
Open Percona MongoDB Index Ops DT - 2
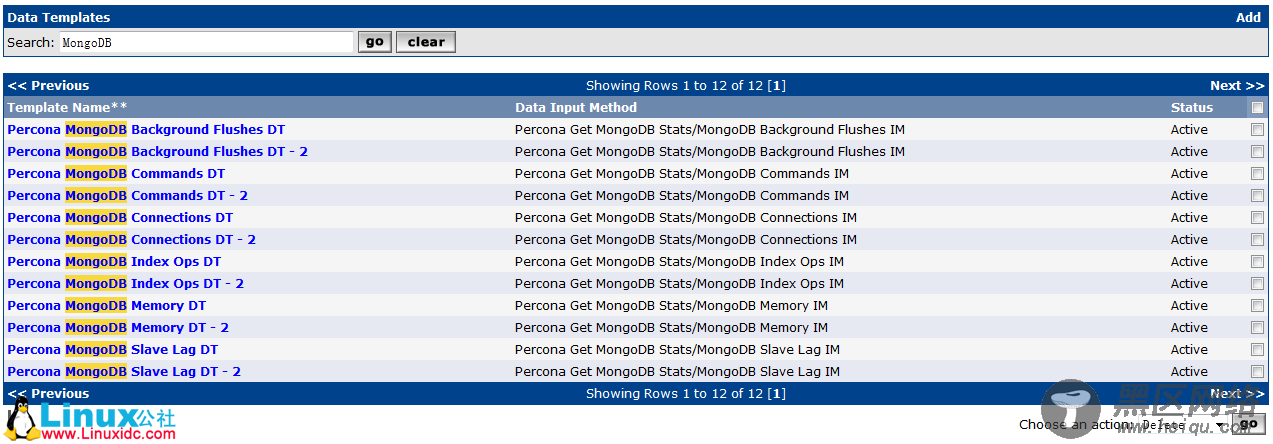click(x=125, y=284)
